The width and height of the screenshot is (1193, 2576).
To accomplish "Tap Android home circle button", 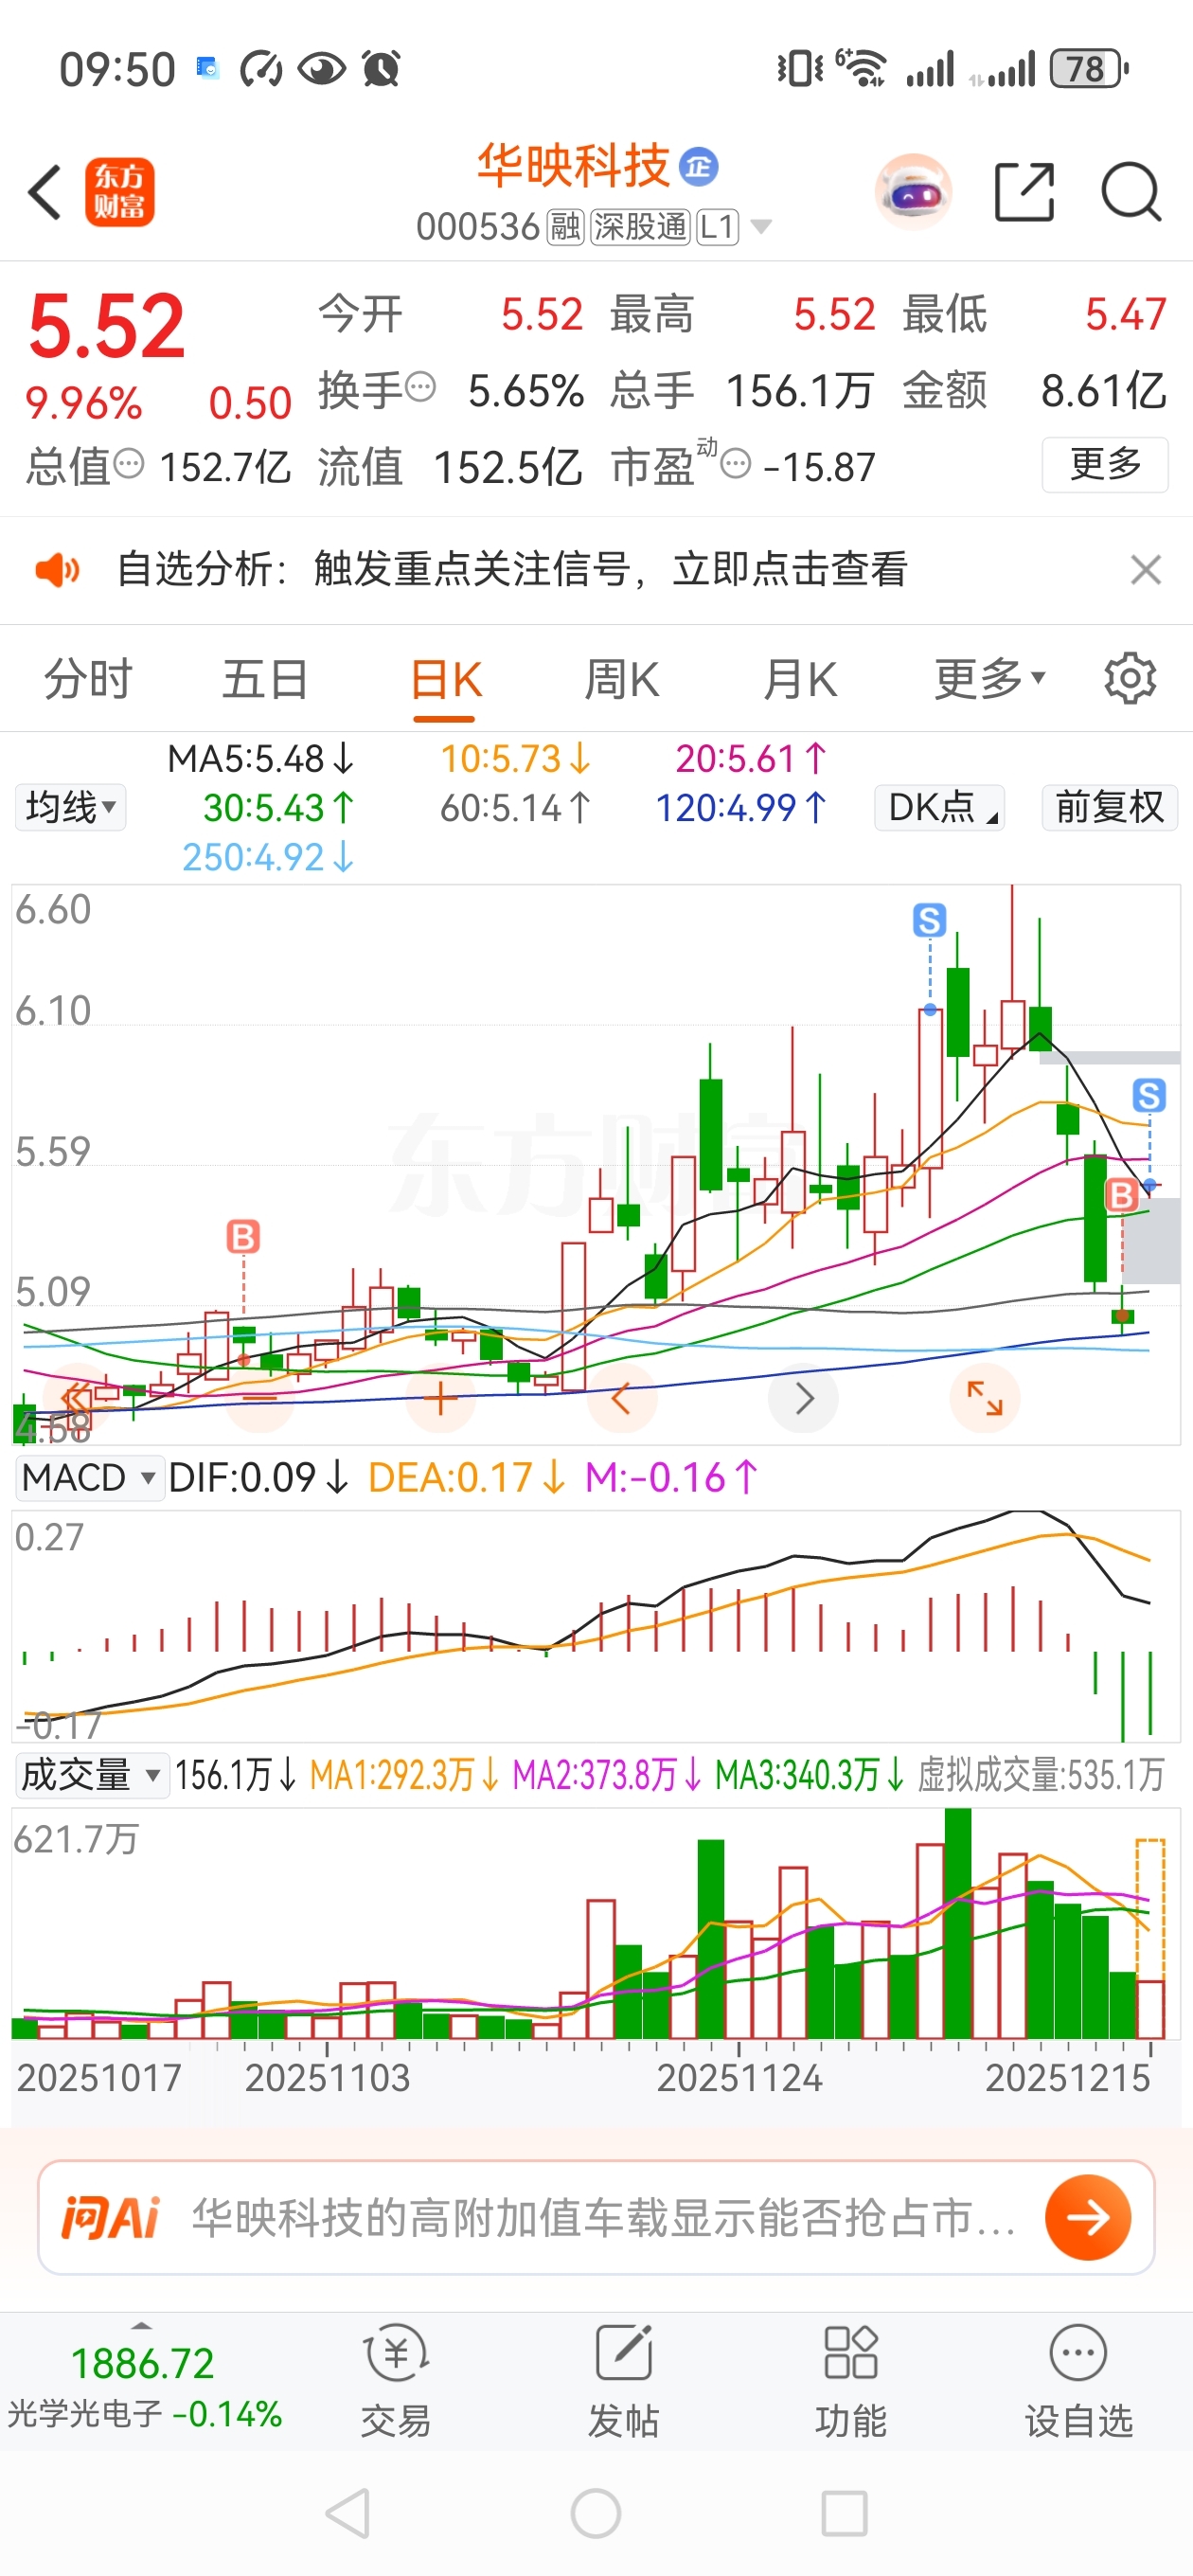I will click(x=596, y=2514).
